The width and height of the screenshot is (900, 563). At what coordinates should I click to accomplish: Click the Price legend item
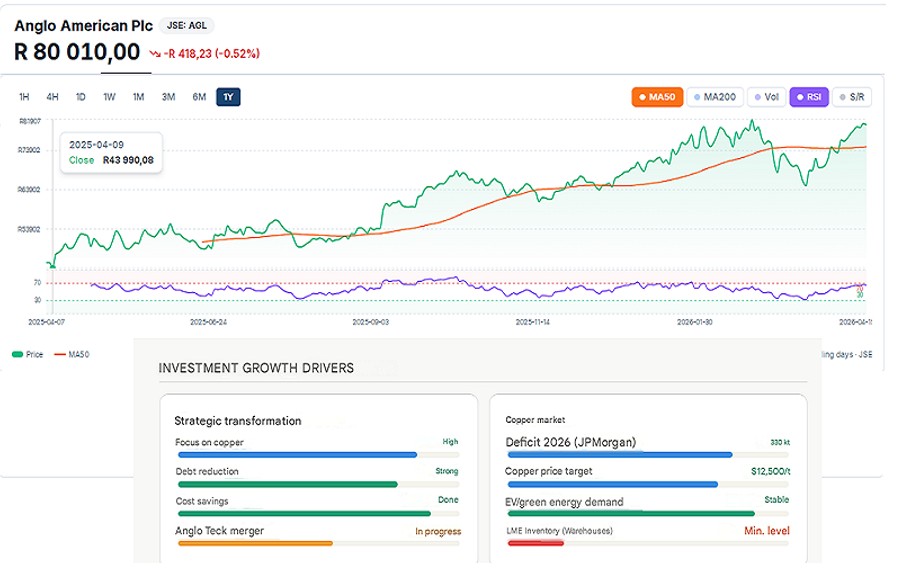(x=28, y=354)
